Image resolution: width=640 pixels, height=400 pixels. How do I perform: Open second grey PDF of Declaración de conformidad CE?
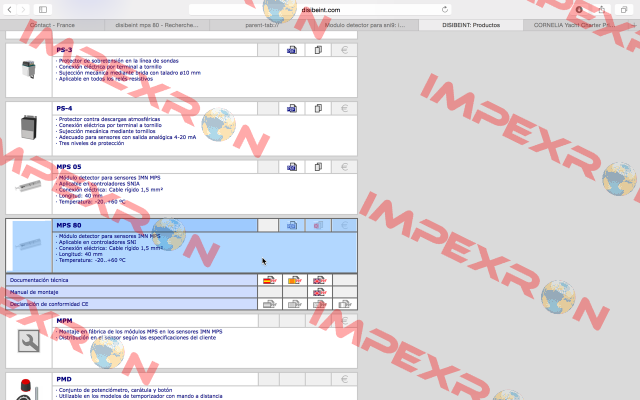[294, 304]
